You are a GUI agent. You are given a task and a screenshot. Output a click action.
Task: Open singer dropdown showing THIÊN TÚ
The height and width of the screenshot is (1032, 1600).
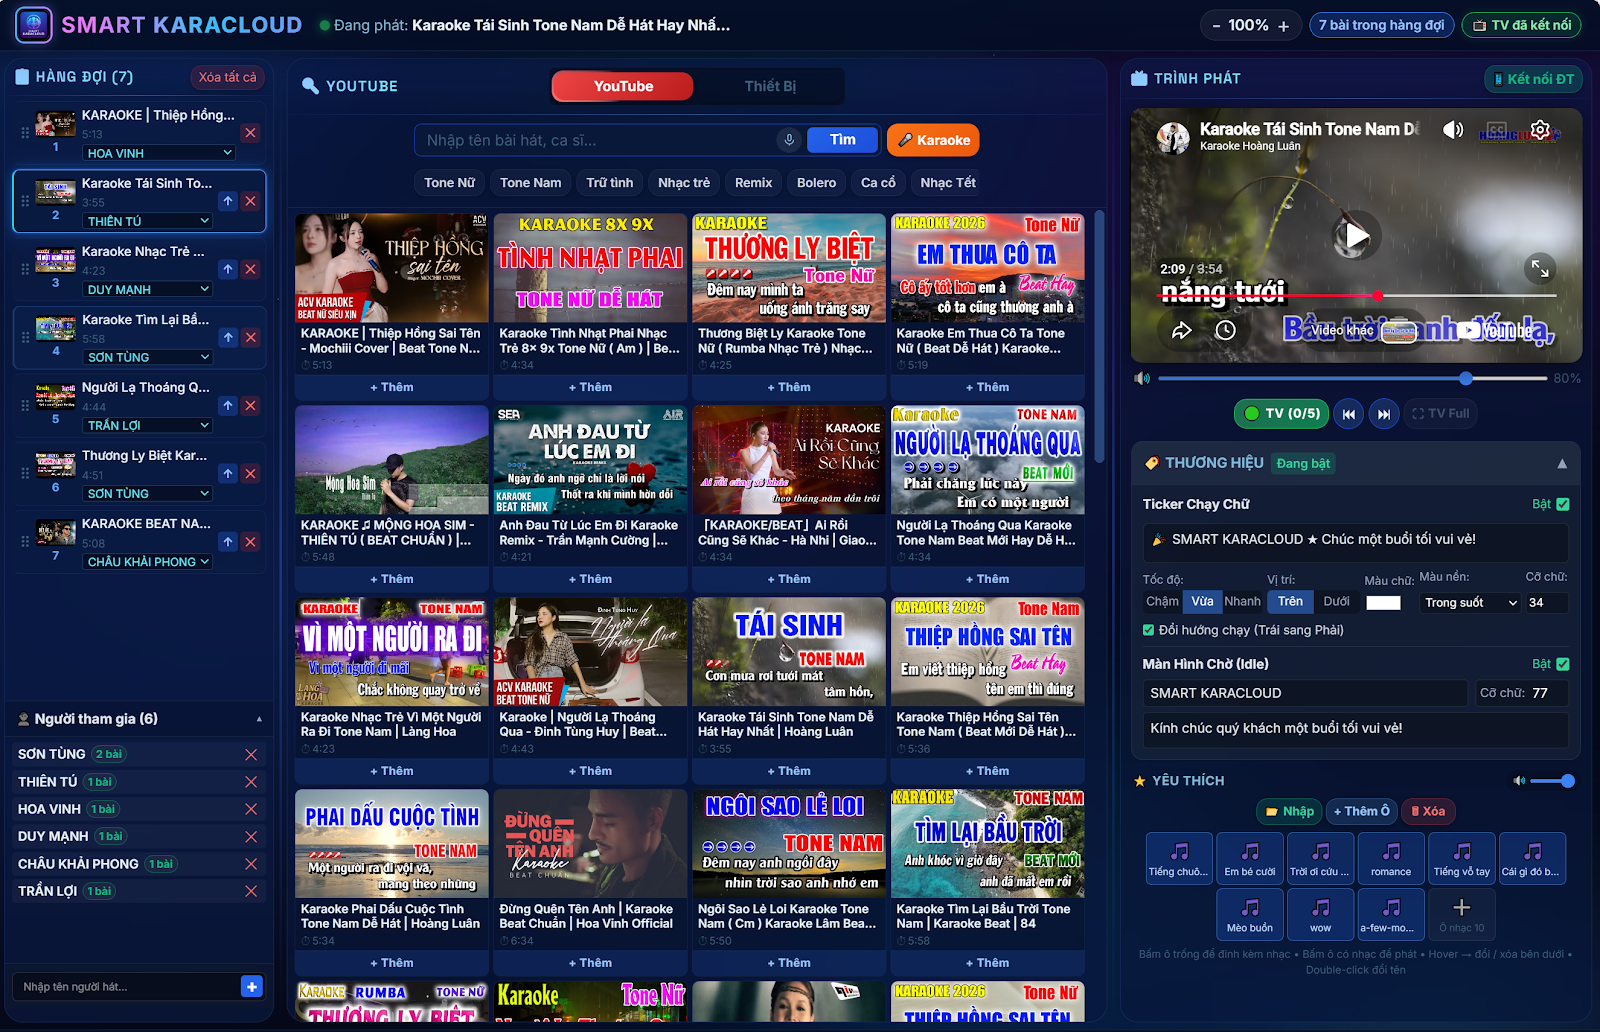147,221
